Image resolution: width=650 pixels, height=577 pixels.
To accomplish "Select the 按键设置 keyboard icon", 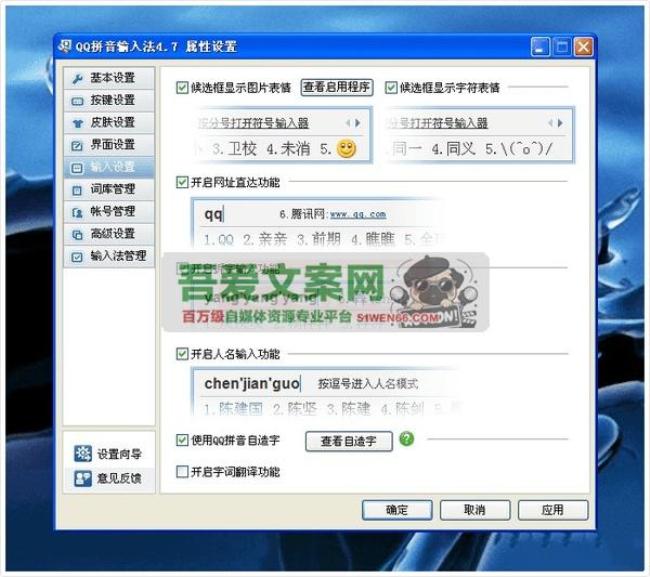I will 78,100.
